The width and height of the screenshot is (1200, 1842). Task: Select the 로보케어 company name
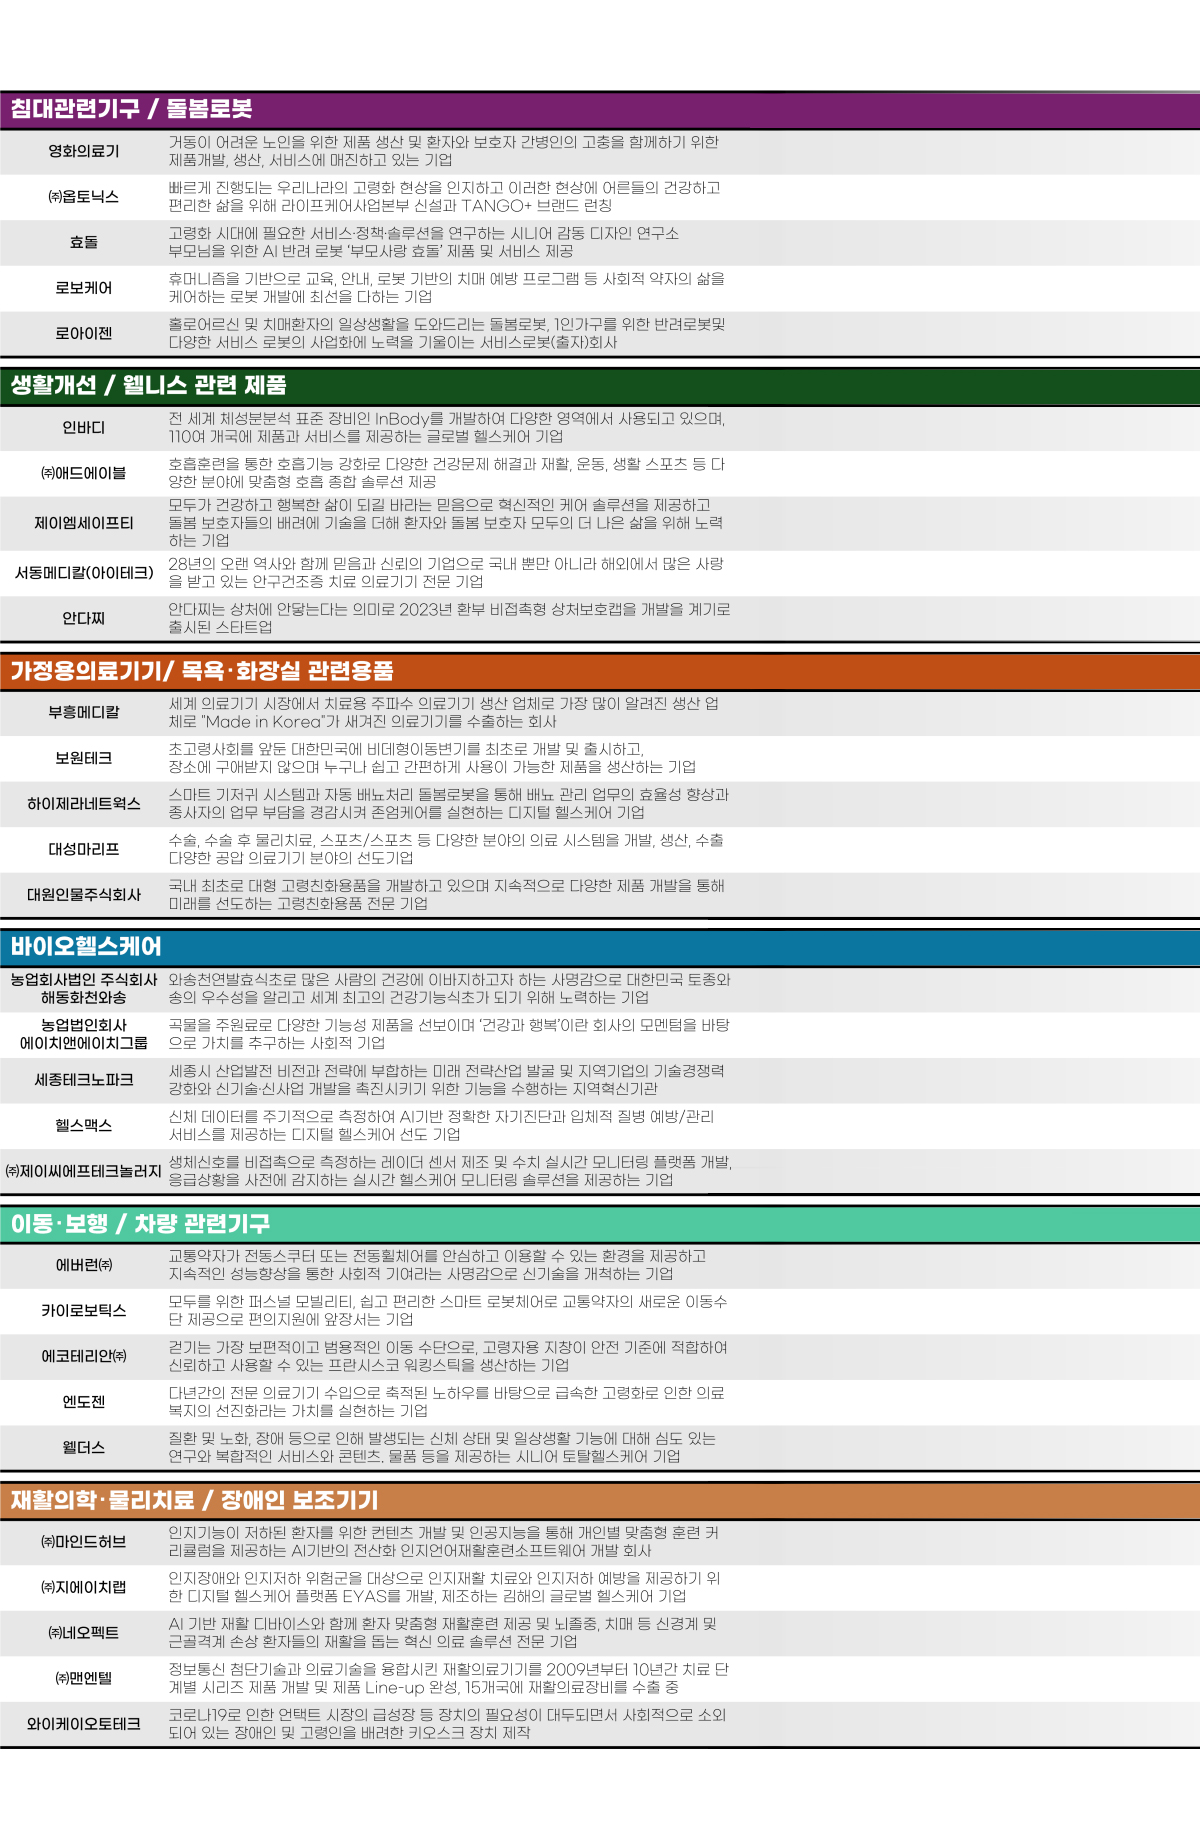pos(84,288)
